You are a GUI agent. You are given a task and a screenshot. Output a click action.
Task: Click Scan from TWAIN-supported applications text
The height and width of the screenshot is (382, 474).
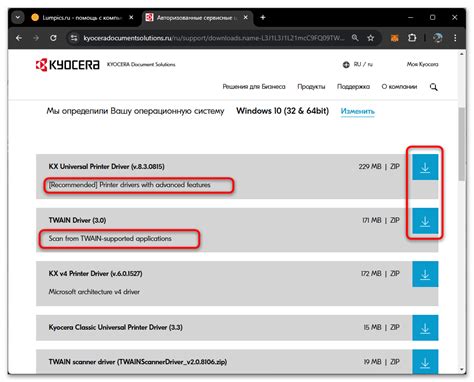coord(110,239)
